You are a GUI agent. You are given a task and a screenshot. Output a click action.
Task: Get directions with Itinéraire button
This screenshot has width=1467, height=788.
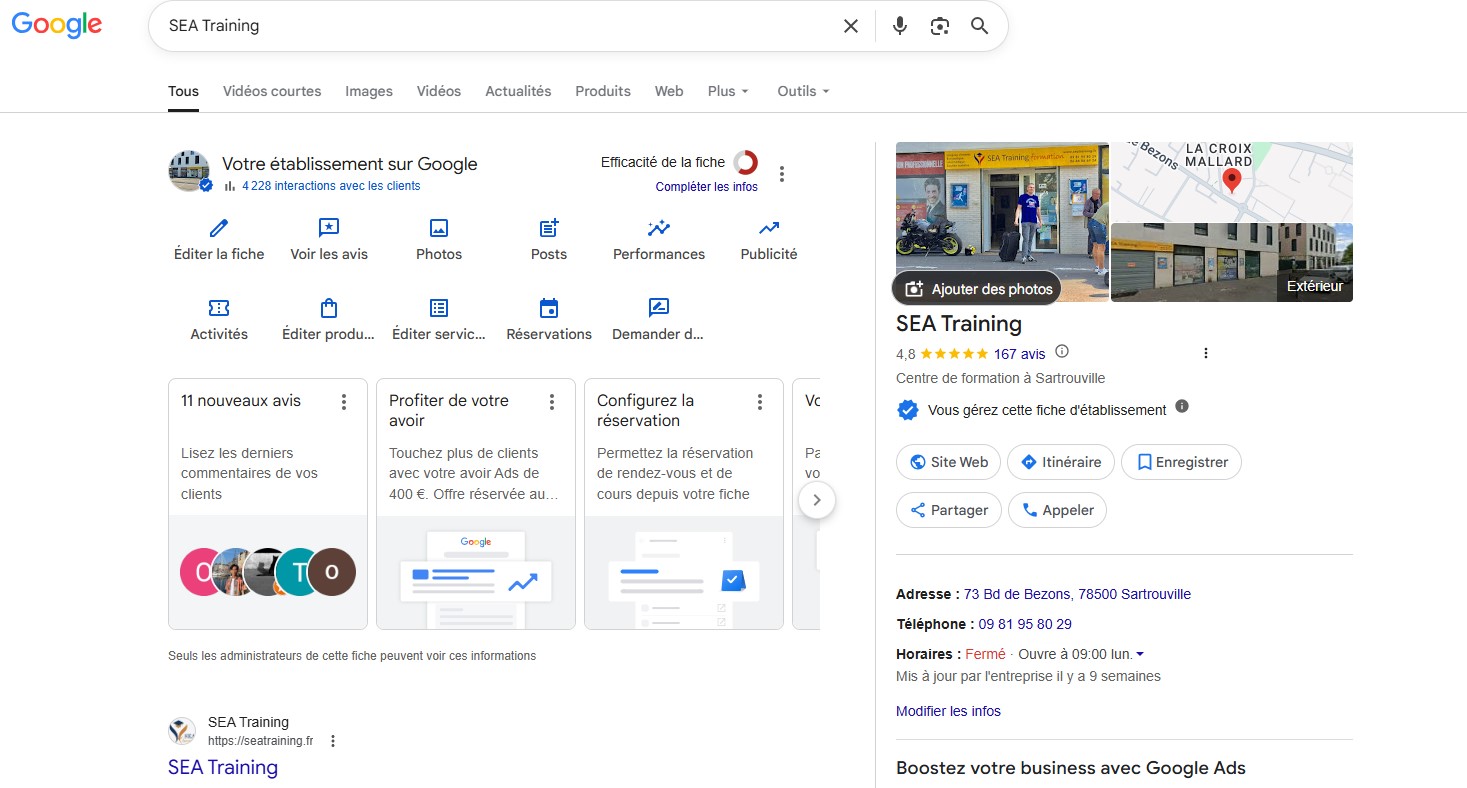point(1061,462)
